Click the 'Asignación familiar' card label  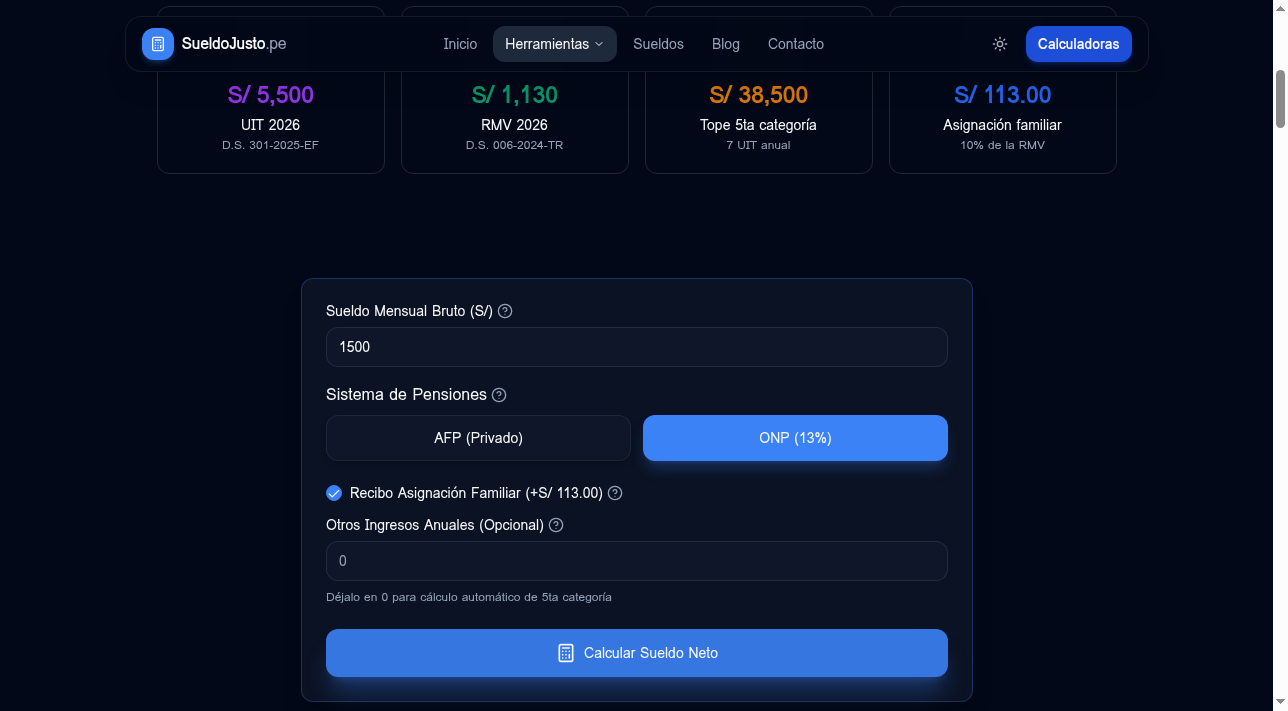1003,125
